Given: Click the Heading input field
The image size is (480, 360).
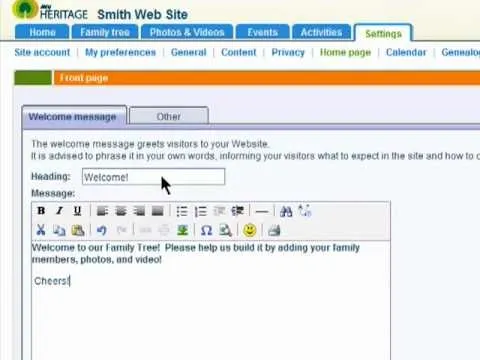Looking at the screenshot, I should [154, 177].
